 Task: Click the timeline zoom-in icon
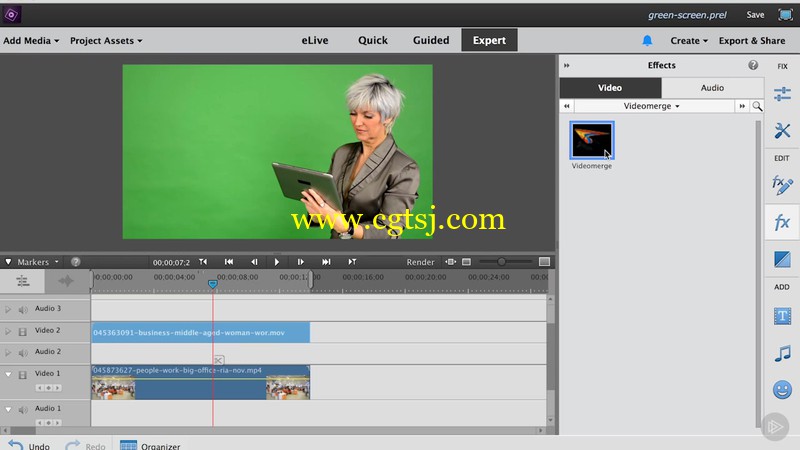pos(544,262)
